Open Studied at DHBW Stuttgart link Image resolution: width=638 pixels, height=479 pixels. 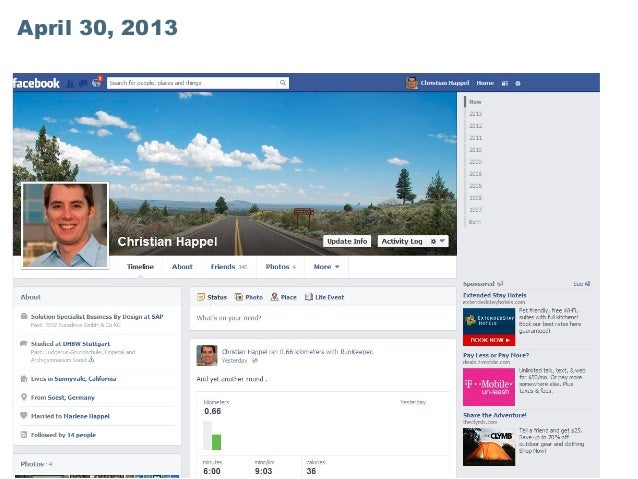tap(70, 343)
